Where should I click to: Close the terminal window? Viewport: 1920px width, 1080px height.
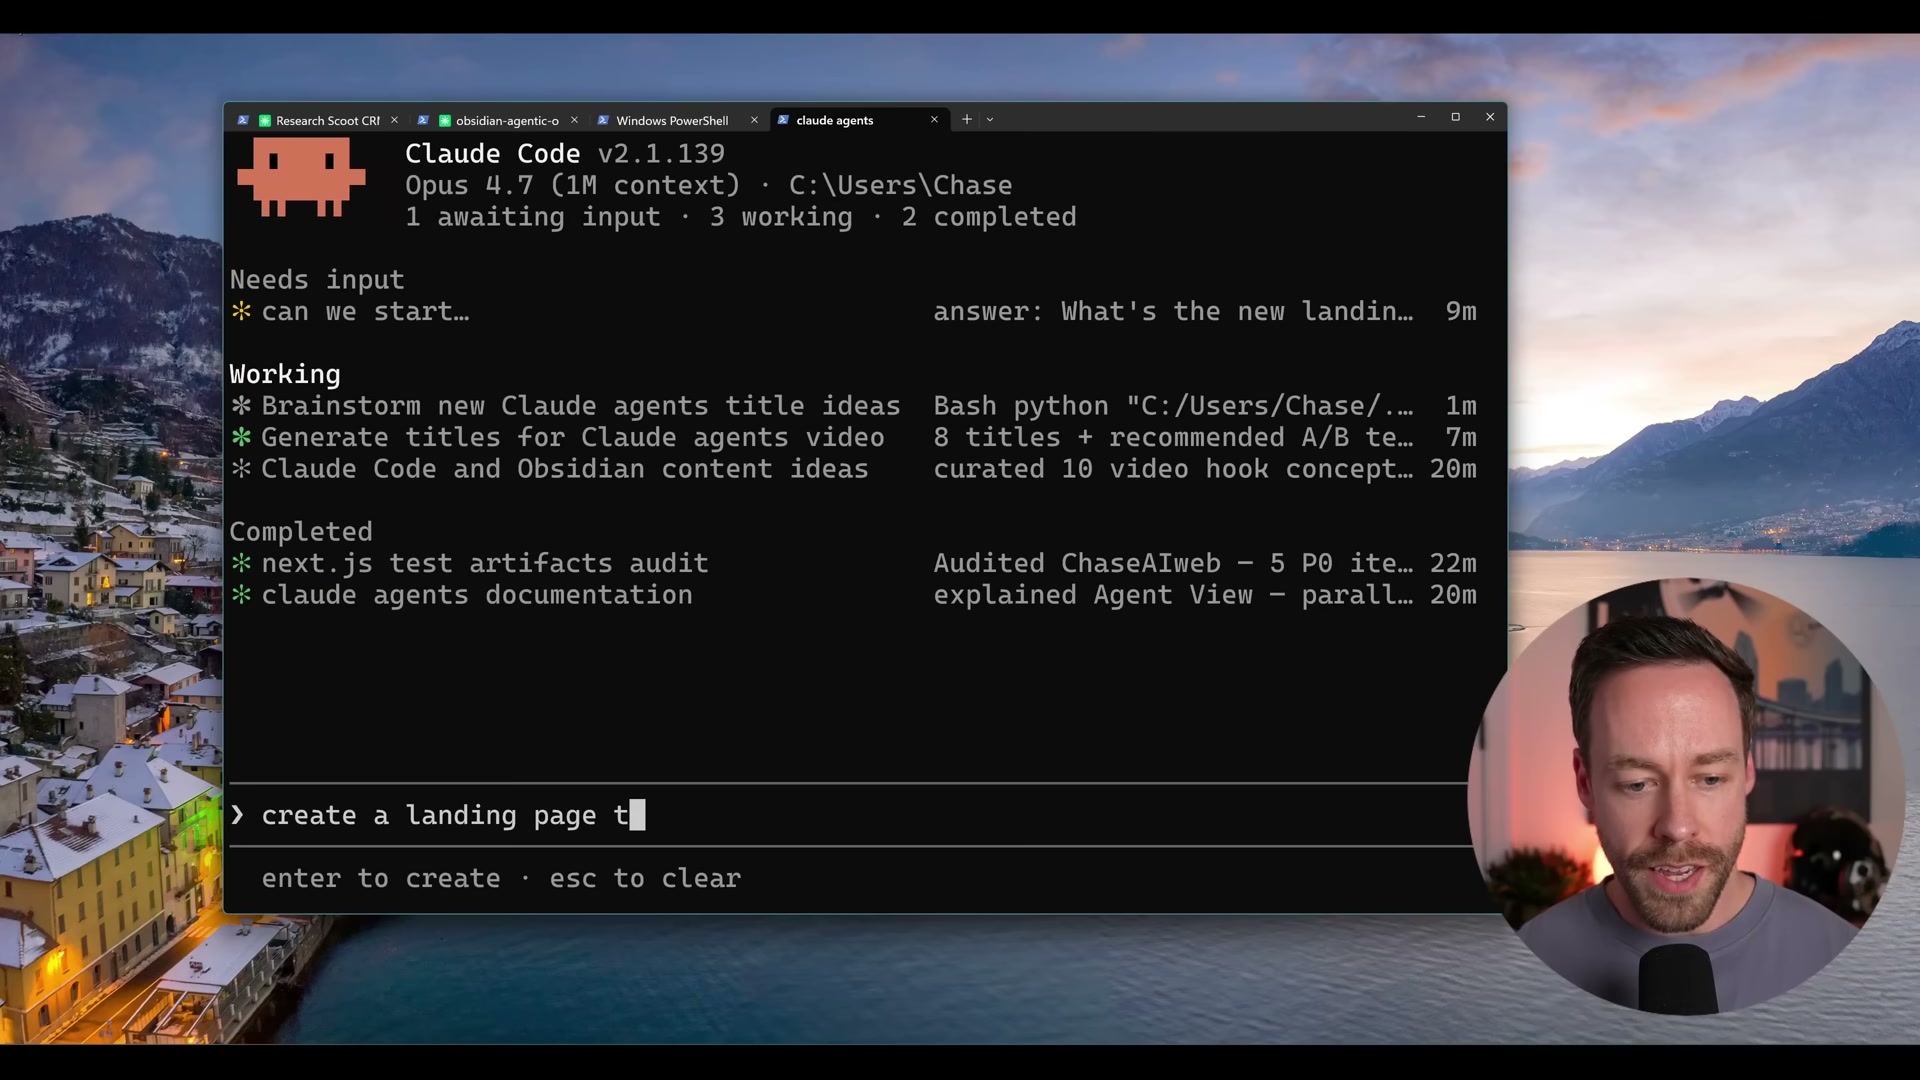pos(1490,118)
